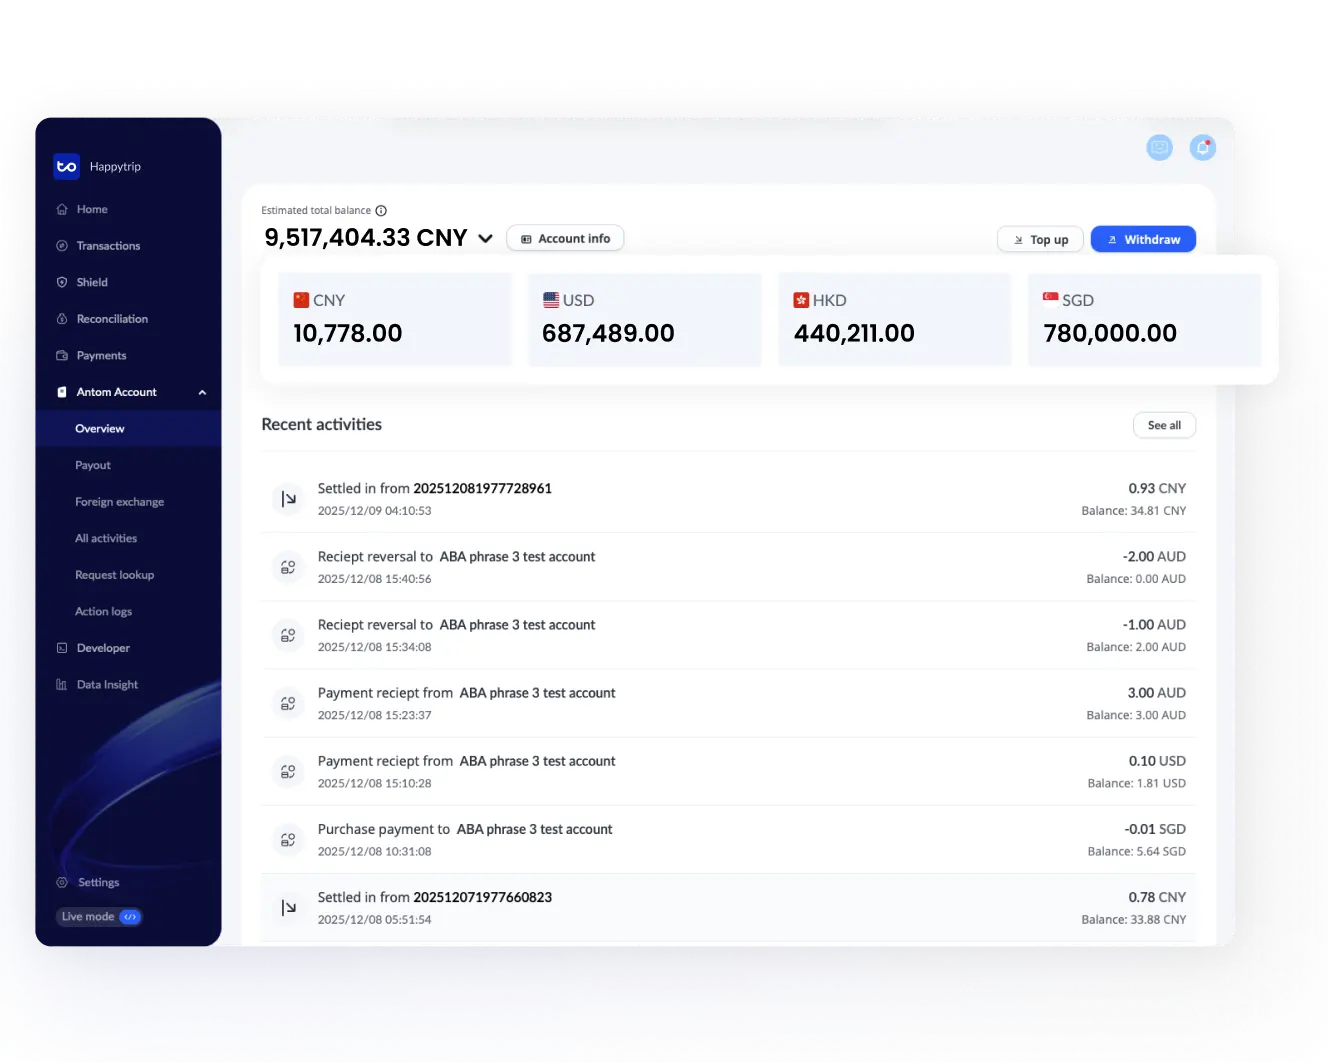The image size is (1328, 1063).
Task: Click the Hong Kong flag icon
Action: coord(801,300)
